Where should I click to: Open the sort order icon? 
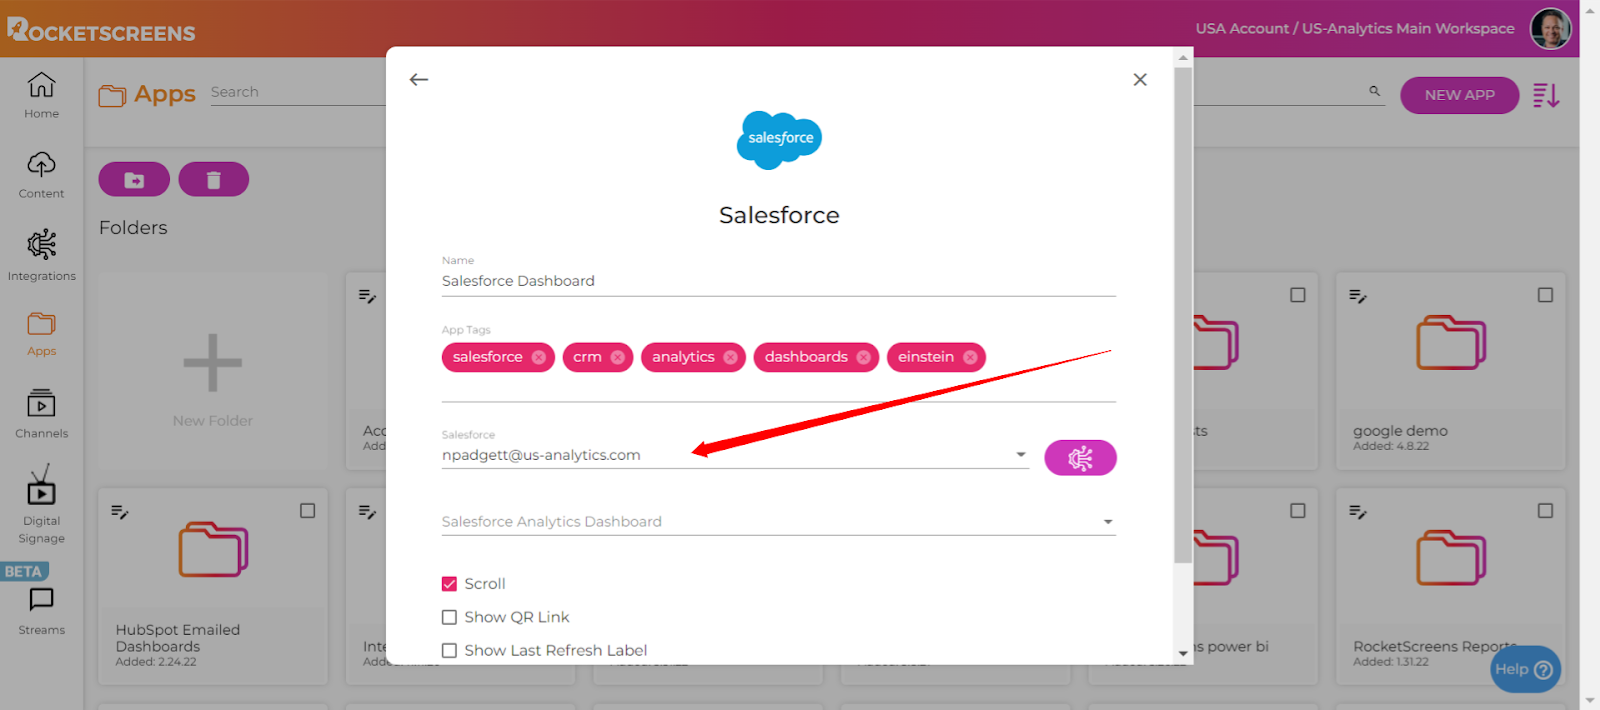coord(1546,95)
